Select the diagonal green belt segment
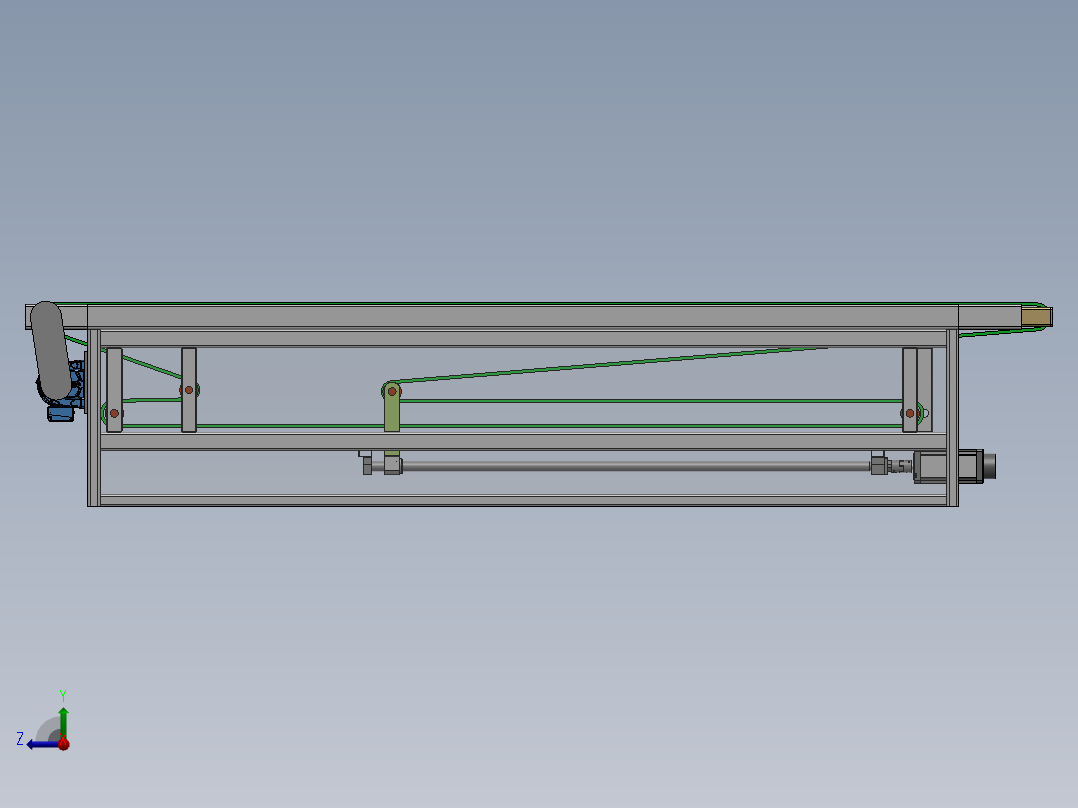This screenshot has width=1078, height=808. 612,364
